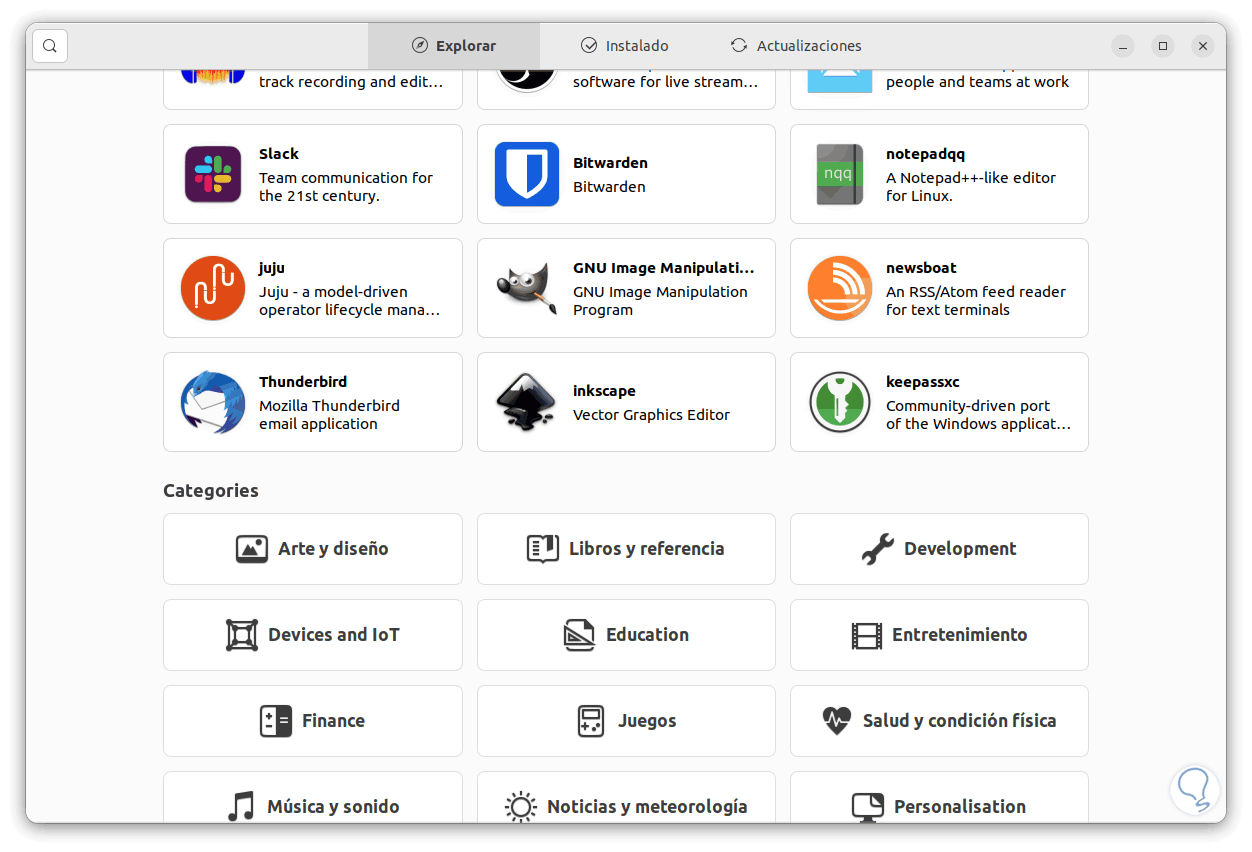Click the notepadqq notebook icon
This screenshot has width=1252, height=852.
(x=840, y=174)
